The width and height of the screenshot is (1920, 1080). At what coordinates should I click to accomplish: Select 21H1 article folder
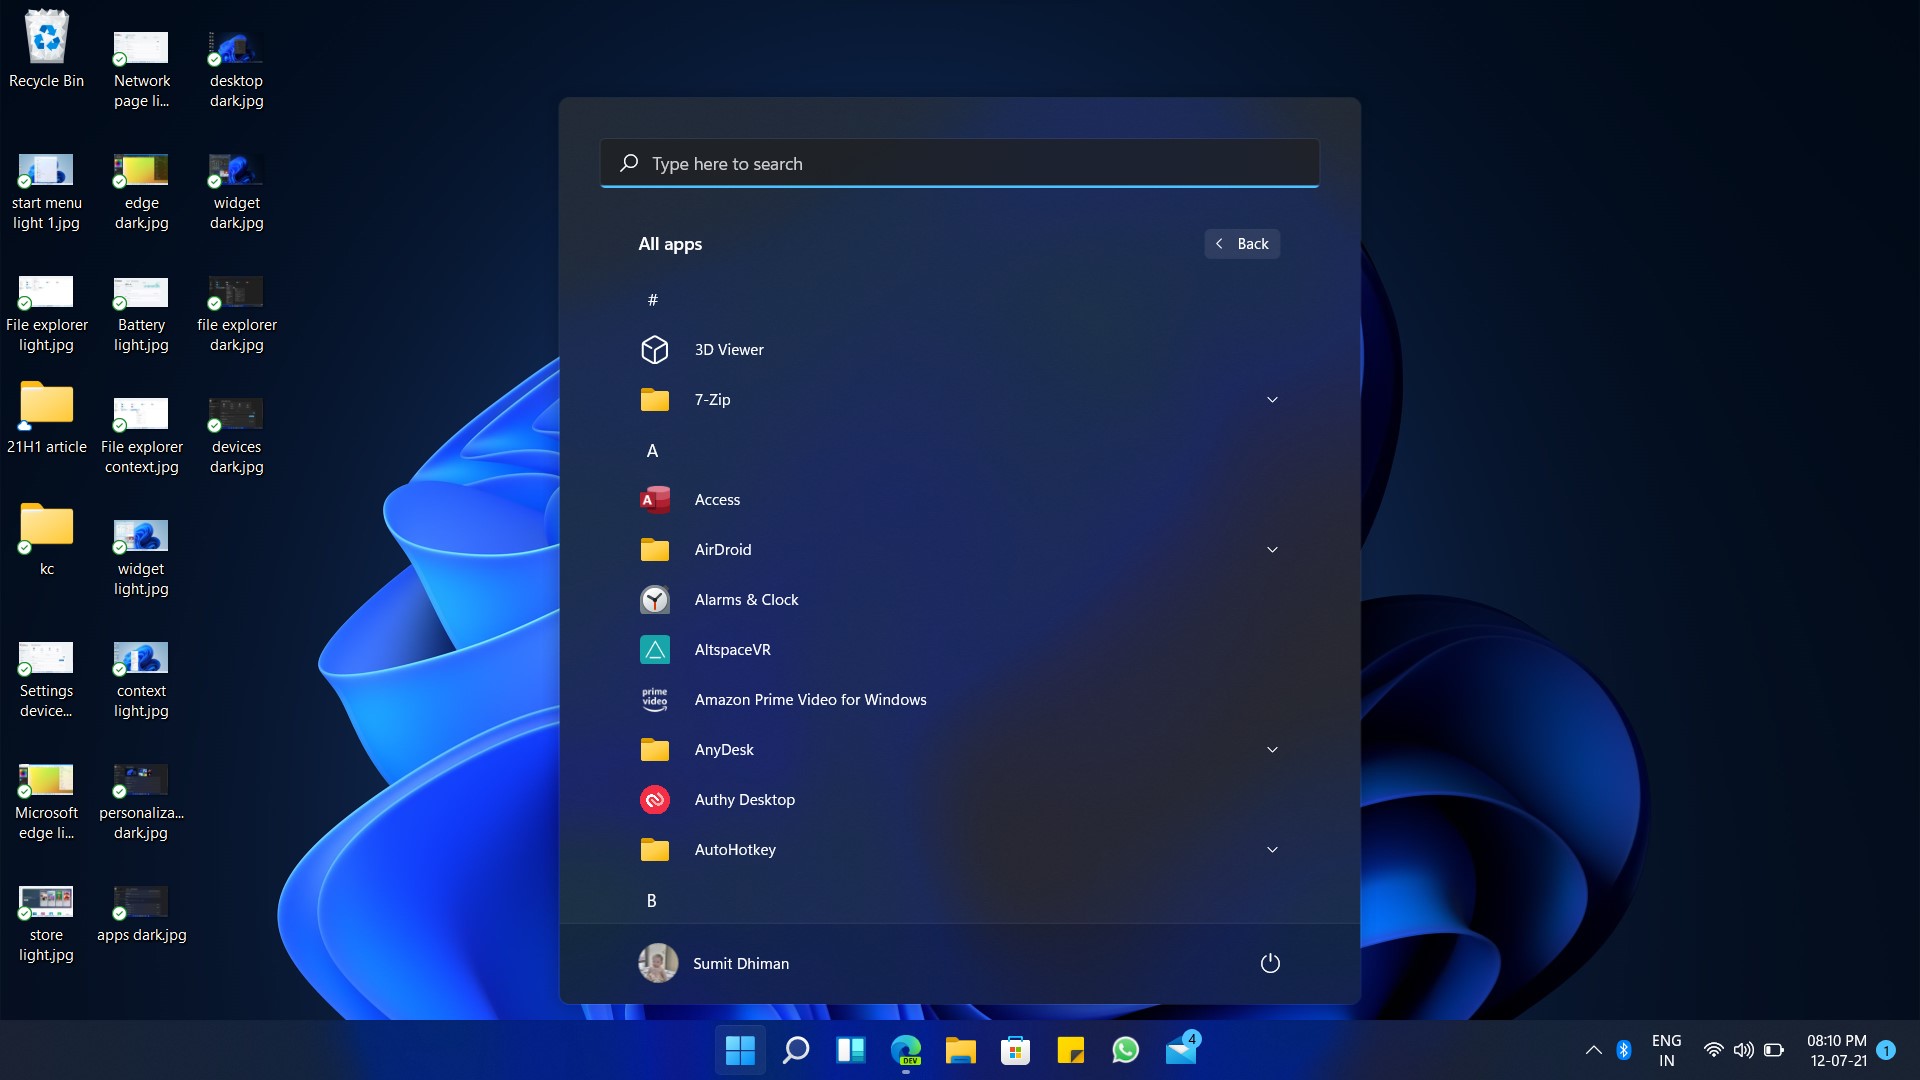click(x=46, y=418)
